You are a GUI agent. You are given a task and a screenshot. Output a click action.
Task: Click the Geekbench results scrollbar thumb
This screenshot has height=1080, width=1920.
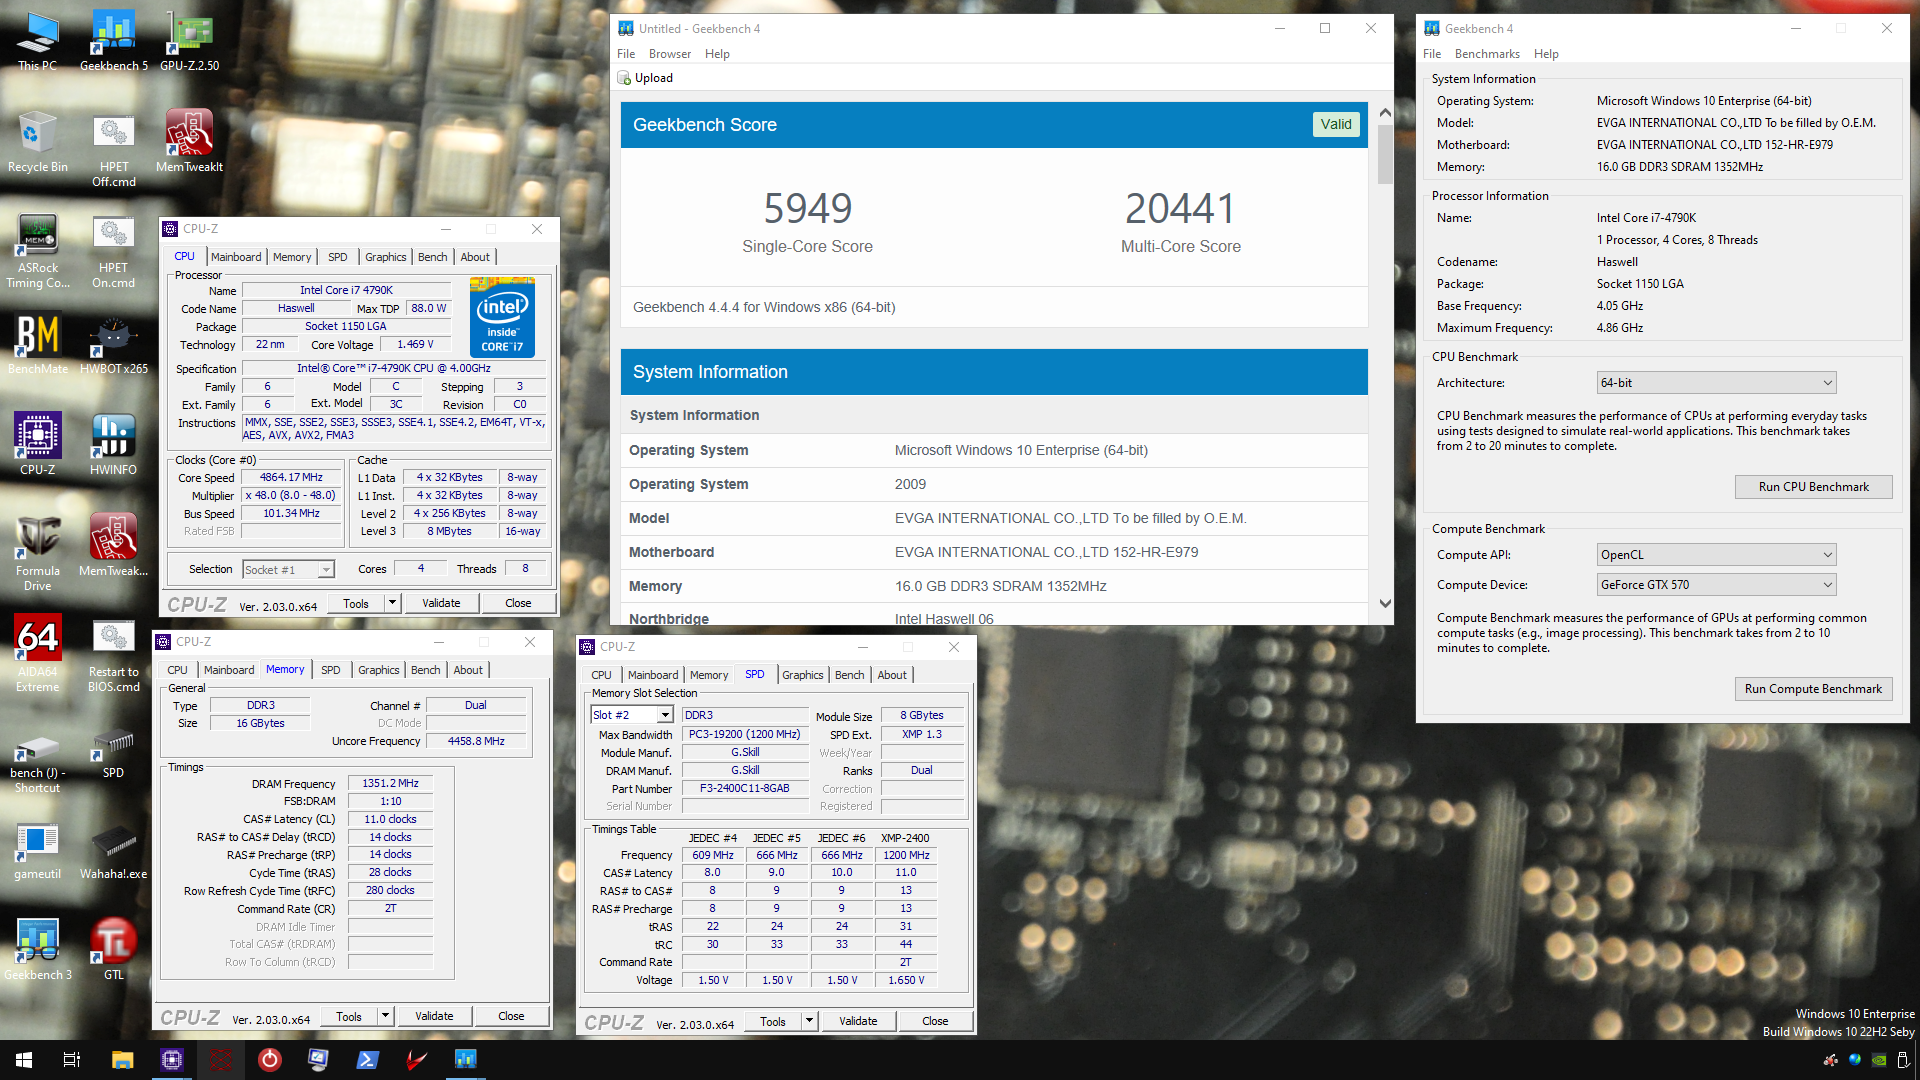click(x=1384, y=154)
